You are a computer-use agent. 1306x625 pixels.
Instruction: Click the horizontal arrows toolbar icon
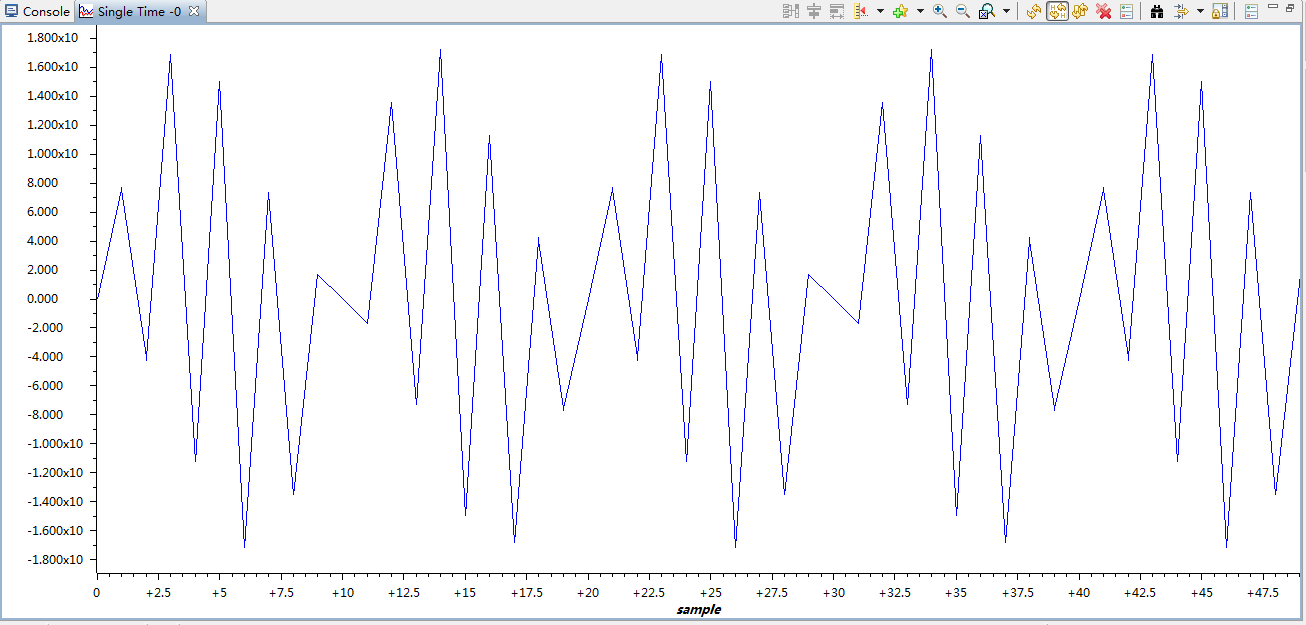pyautogui.click(x=1180, y=11)
